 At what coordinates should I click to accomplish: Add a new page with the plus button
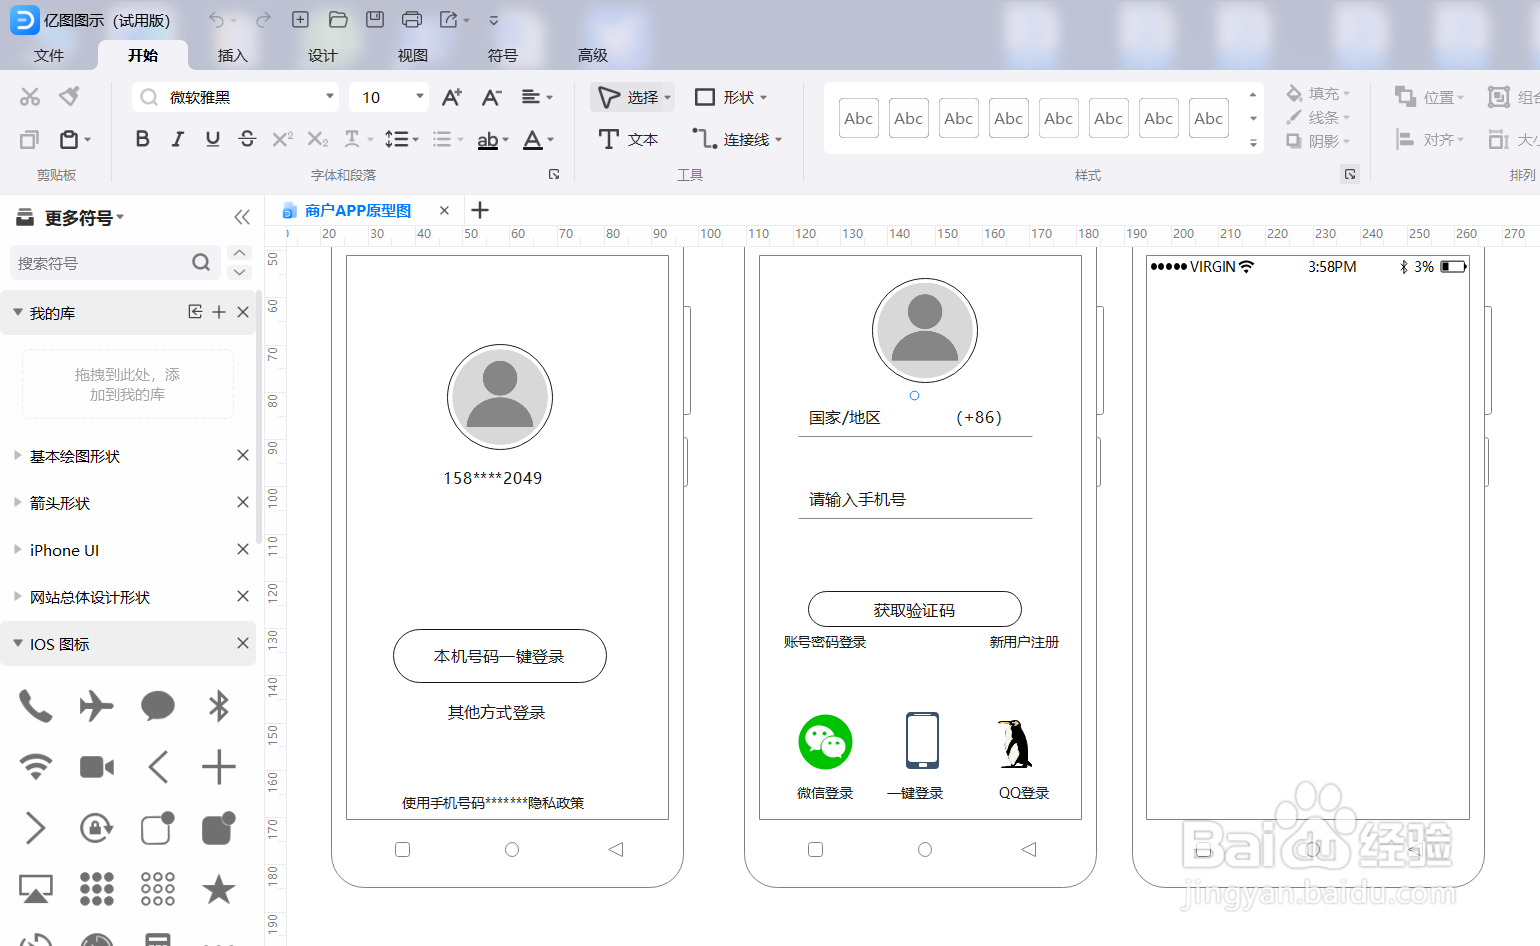click(480, 210)
